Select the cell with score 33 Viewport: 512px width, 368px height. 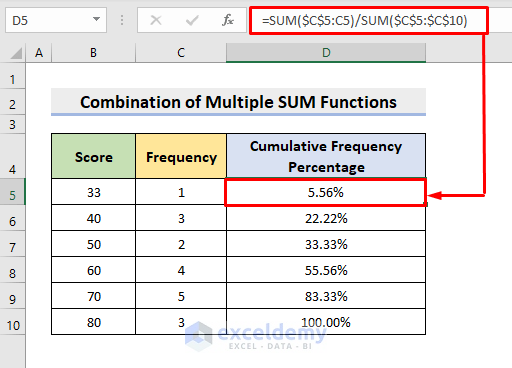click(x=94, y=192)
